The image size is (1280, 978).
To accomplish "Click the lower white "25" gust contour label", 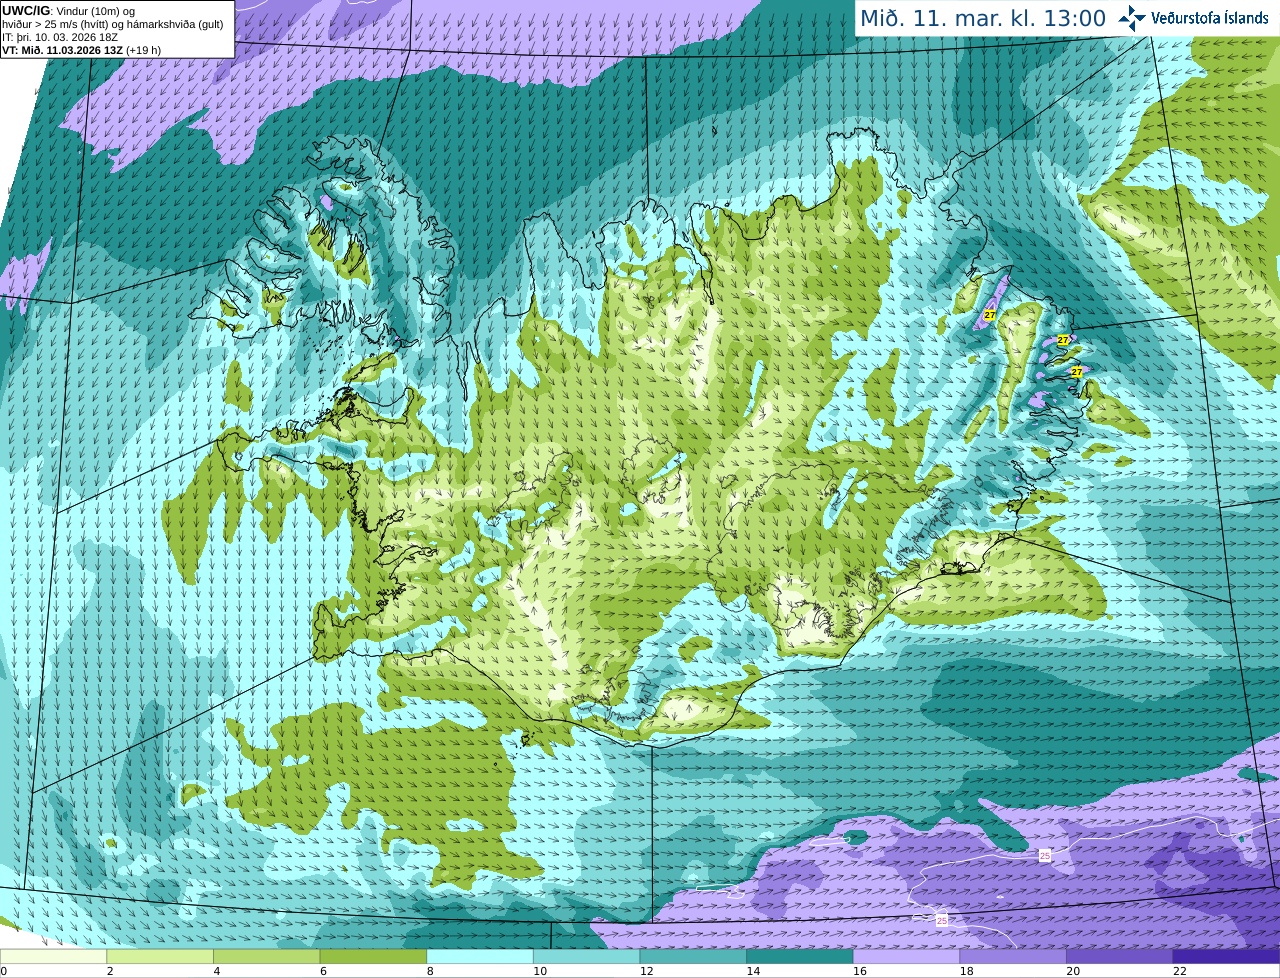I will (x=942, y=920).
